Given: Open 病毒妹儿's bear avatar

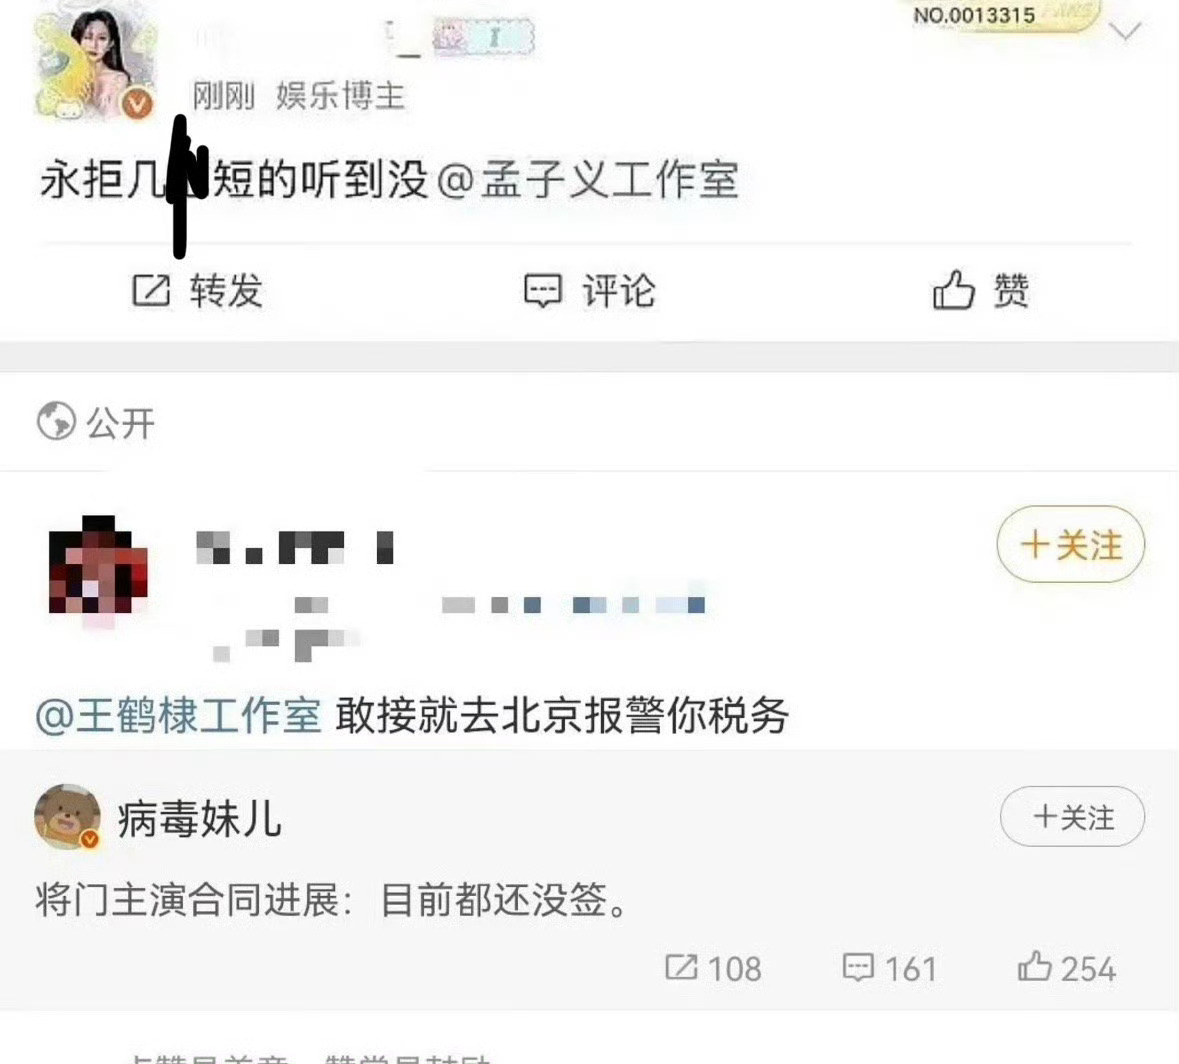Looking at the screenshot, I should 68,817.
